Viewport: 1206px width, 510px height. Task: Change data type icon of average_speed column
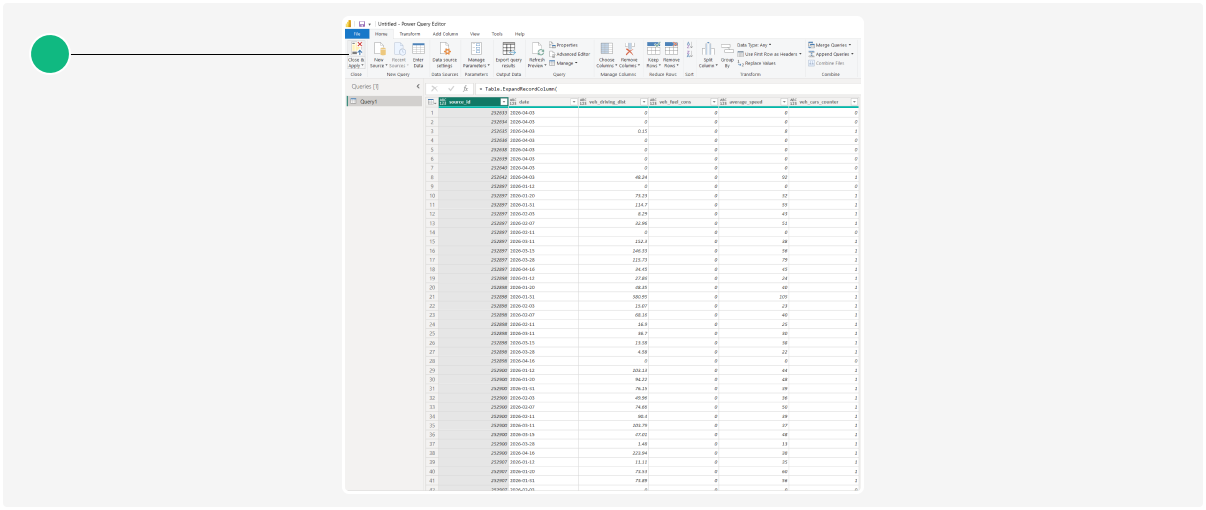tap(723, 102)
